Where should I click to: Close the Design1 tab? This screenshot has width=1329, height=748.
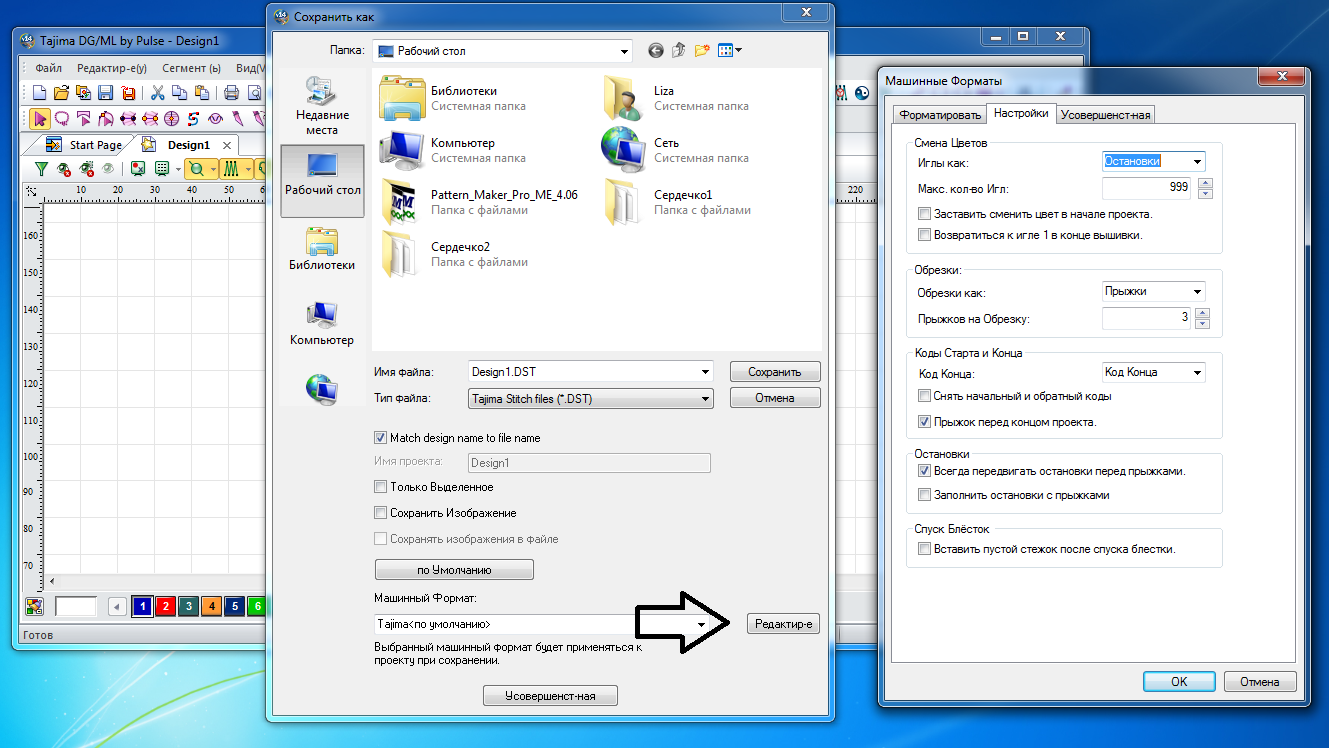click(227, 145)
